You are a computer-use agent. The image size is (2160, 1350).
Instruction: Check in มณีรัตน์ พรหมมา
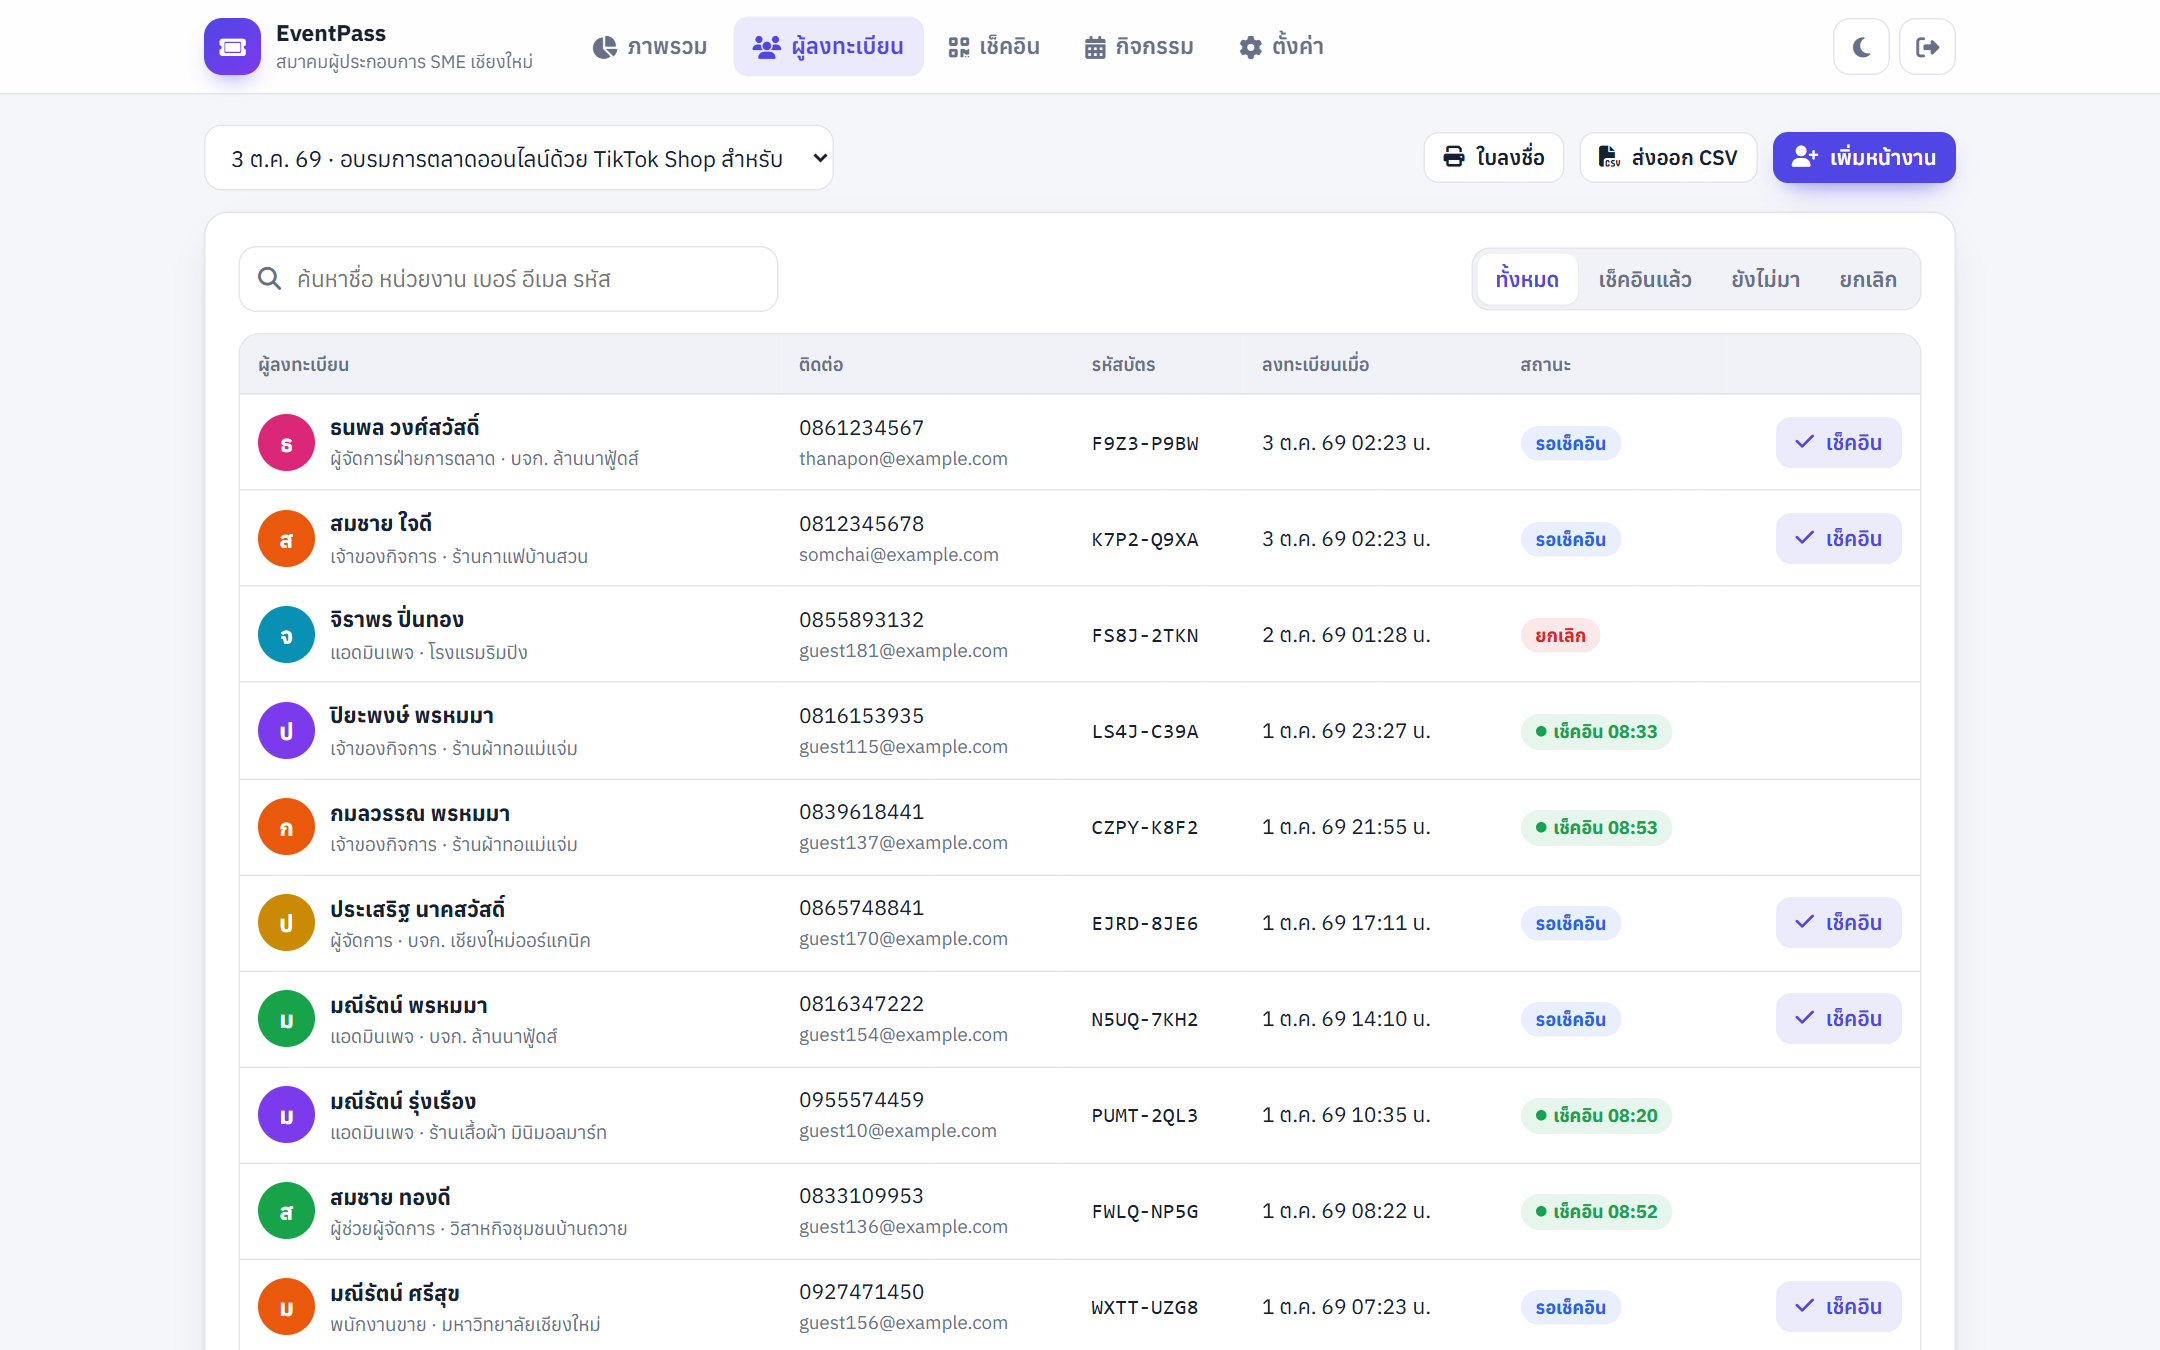(1838, 1019)
